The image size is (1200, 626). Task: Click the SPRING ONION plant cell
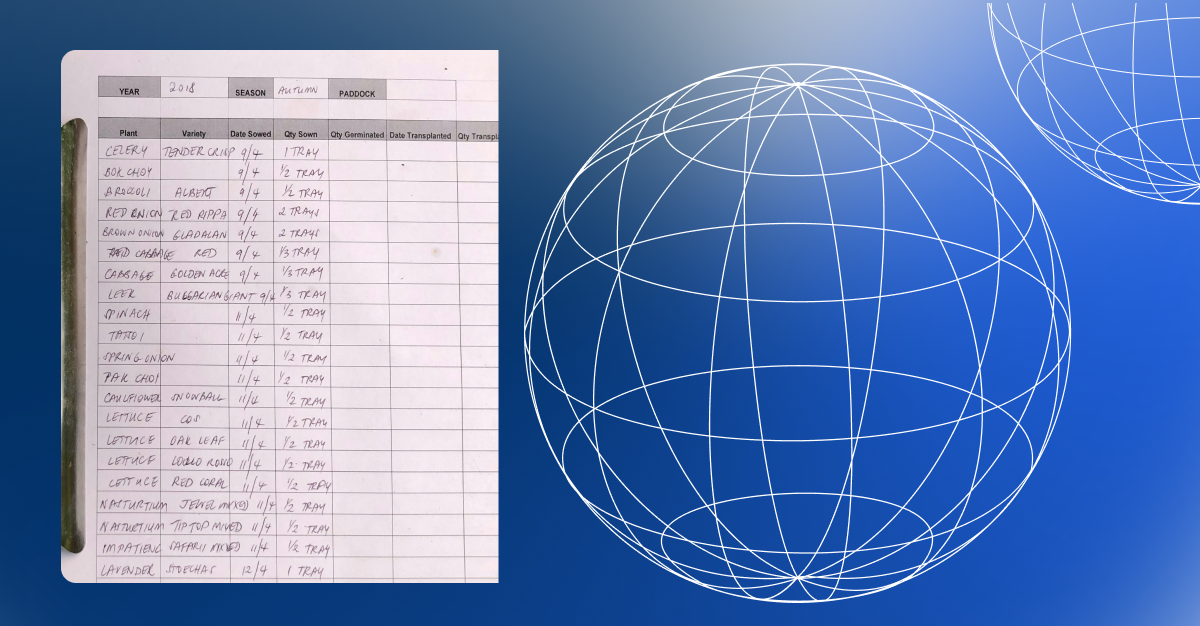coord(138,357)
